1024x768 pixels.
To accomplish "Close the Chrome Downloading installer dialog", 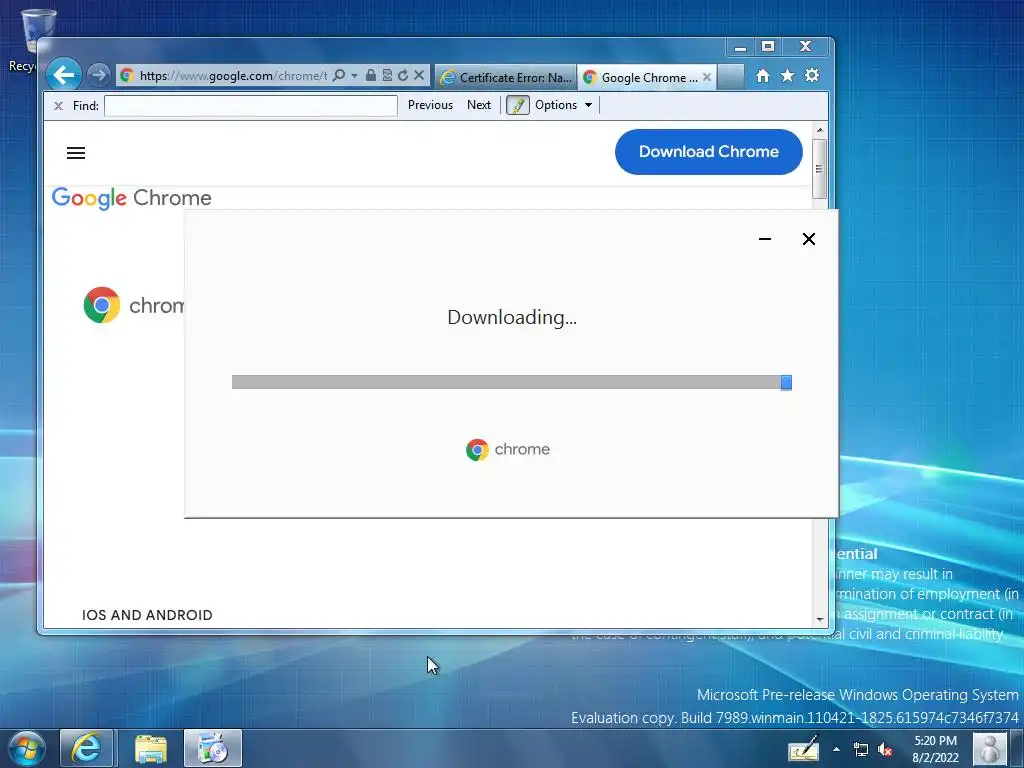I will (x=808, y=239).
